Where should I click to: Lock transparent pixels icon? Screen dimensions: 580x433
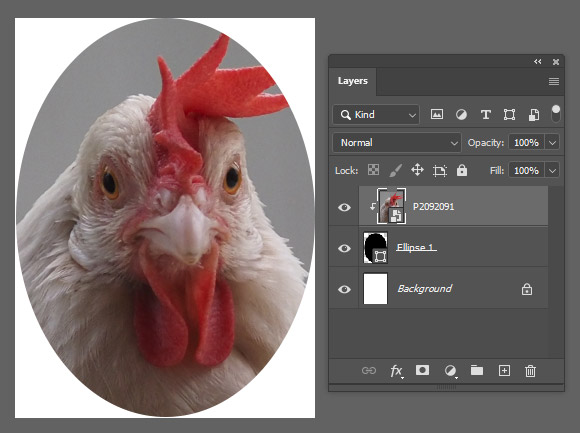point(373,170)
